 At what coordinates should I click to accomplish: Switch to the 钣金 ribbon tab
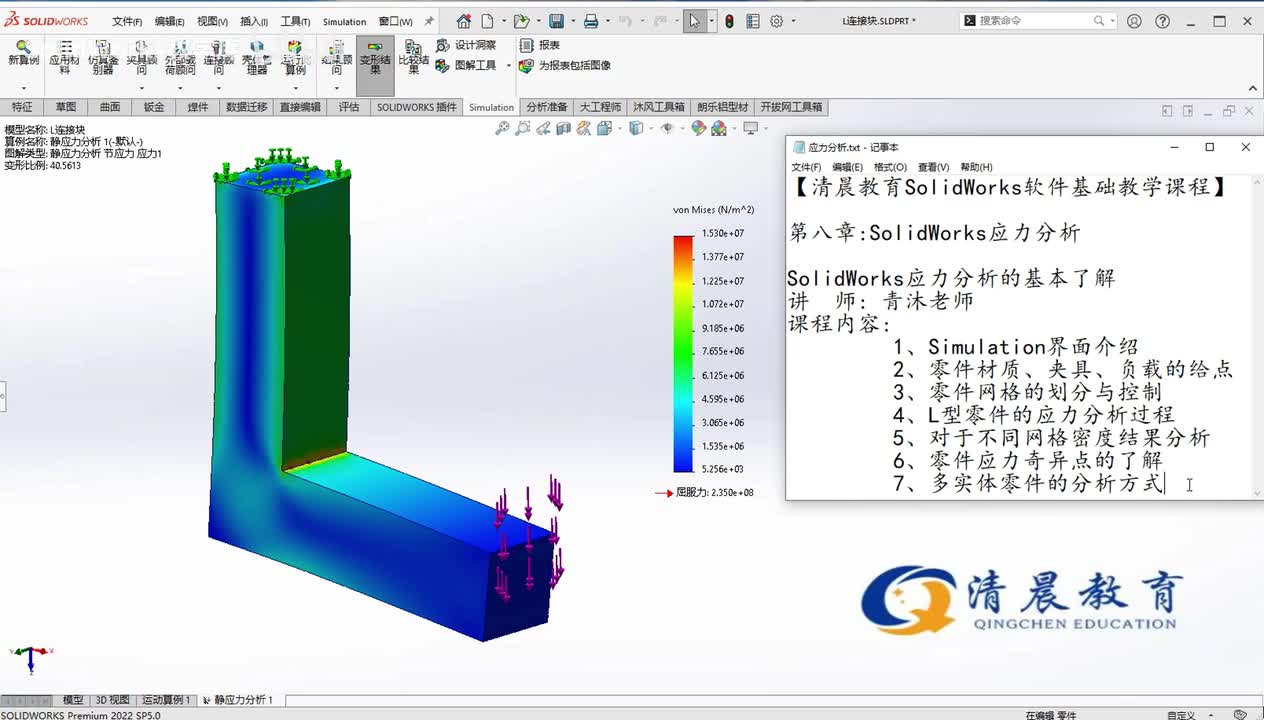pos(154,107)
